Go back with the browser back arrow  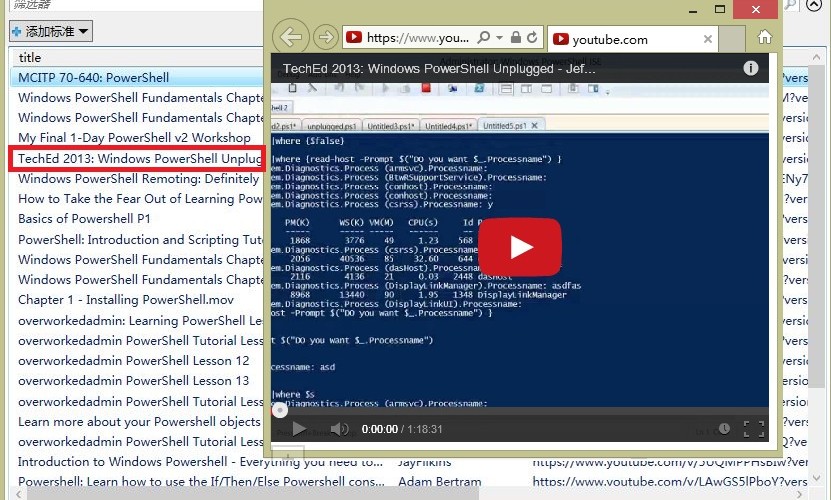(290, 38)
